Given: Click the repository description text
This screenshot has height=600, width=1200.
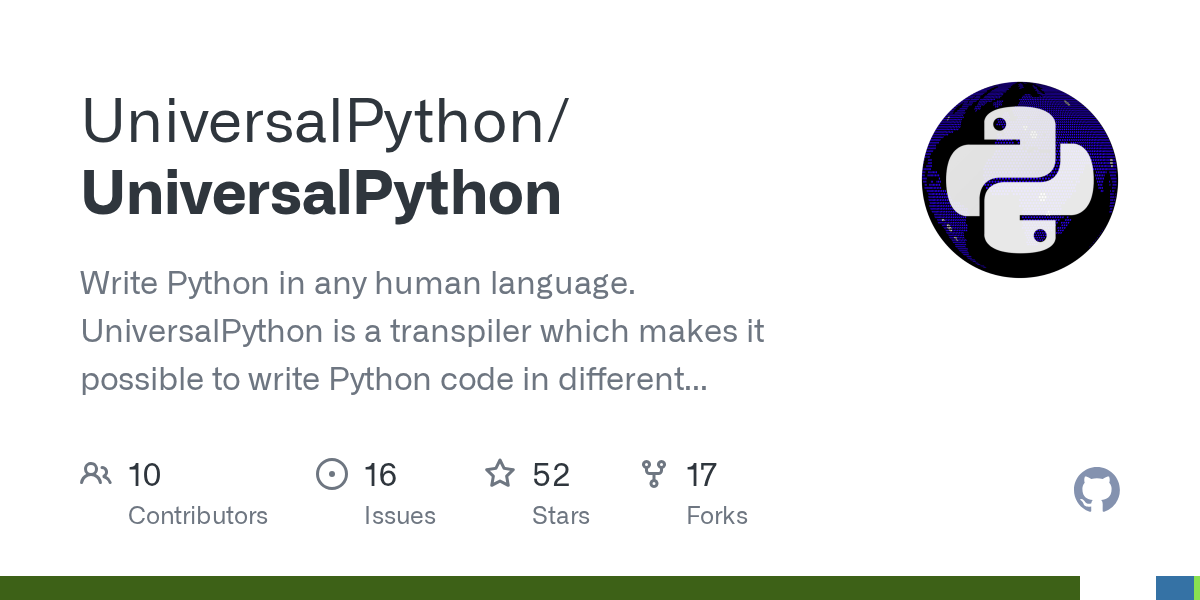Looking at the screenshot, I should pyautogui.click(x=422, y=331).
